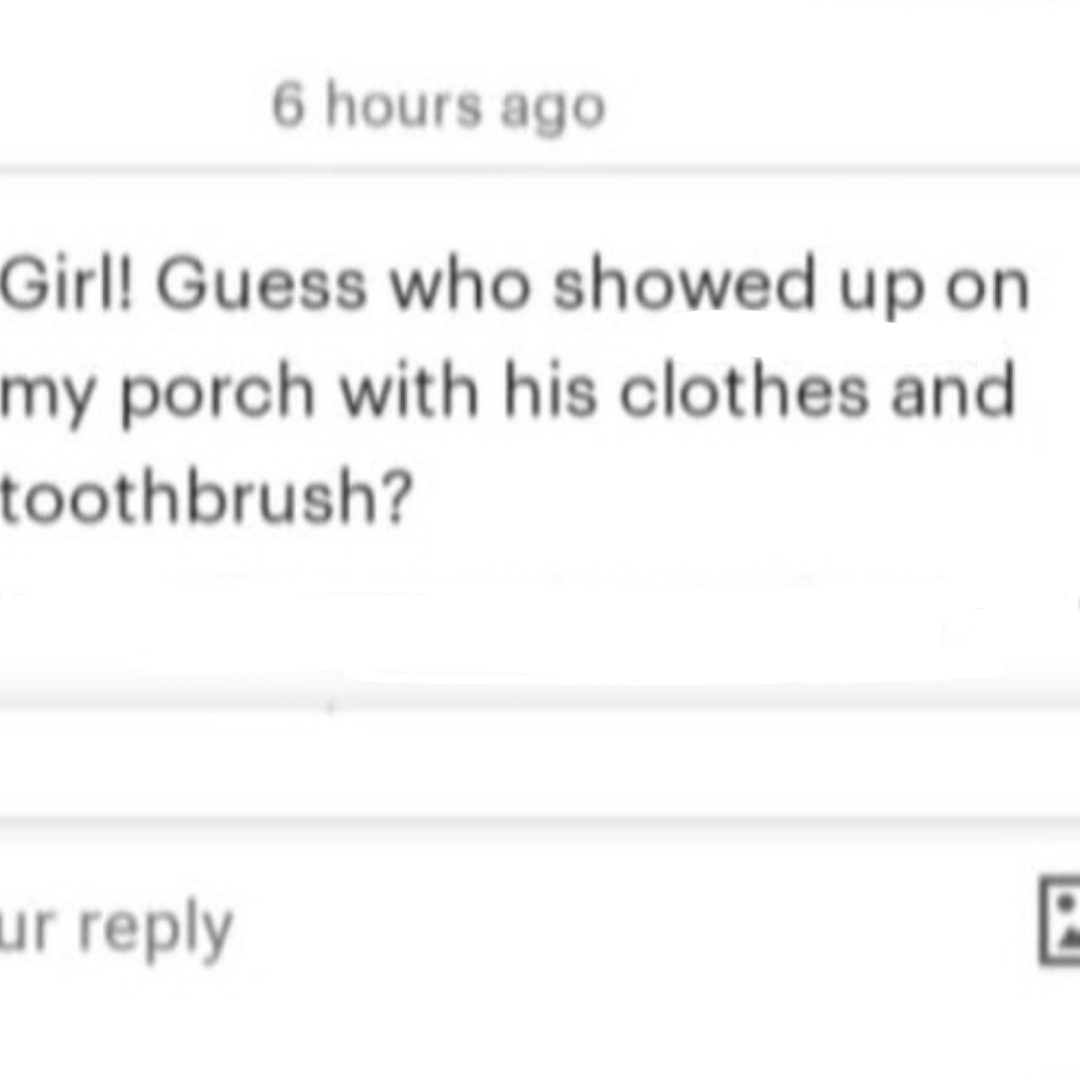Image resolution: width=1080 pixels, height=1080 pixels.
Task: Select the message starting with "Girl!"
Action: 510,391
